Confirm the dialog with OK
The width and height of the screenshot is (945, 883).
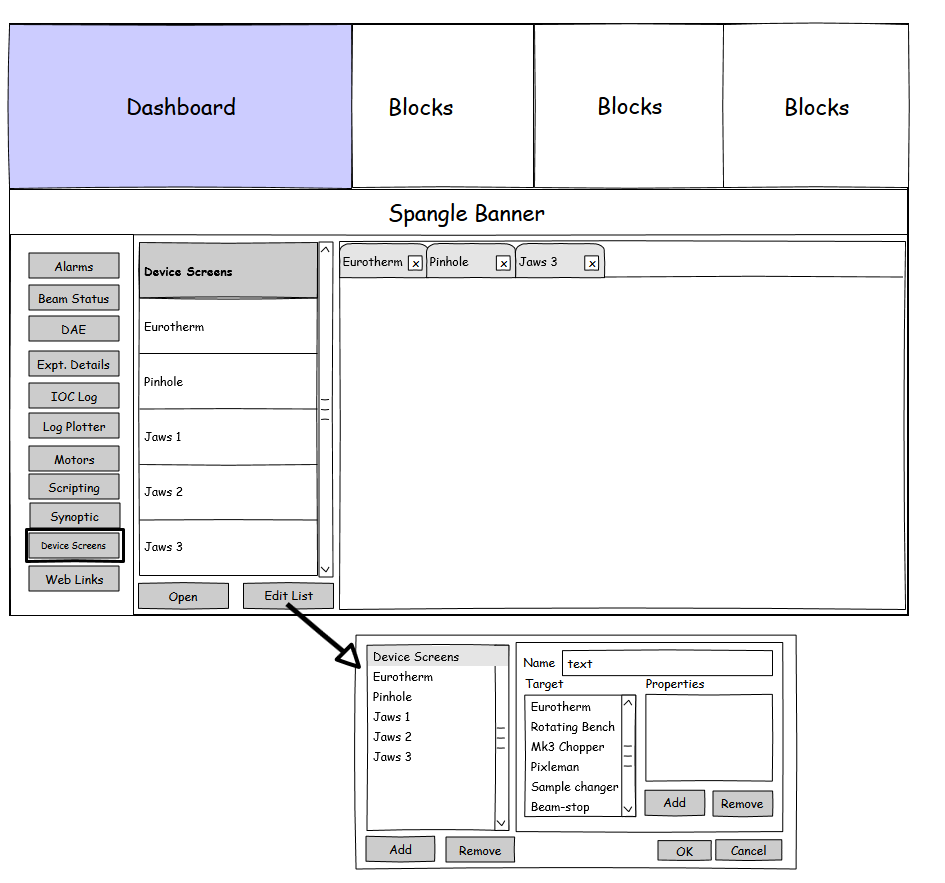tap(684, 851)
